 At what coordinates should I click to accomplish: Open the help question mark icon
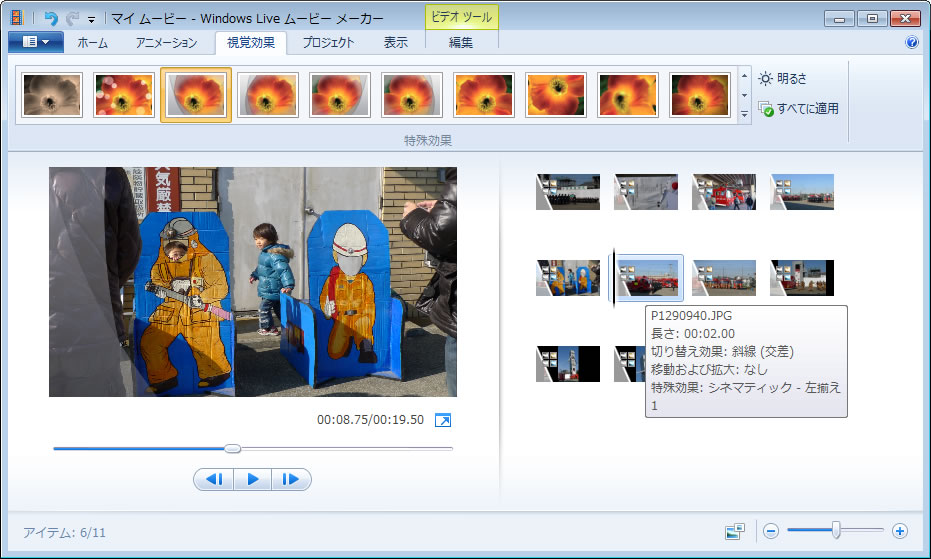[912, 43]
